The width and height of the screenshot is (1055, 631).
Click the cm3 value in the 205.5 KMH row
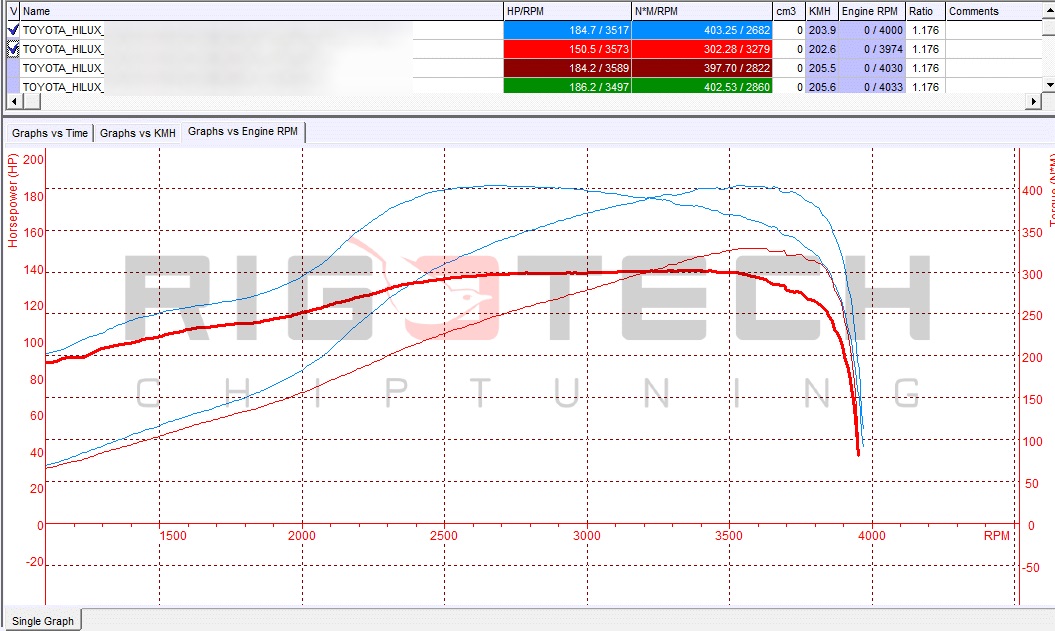[789, 67]
